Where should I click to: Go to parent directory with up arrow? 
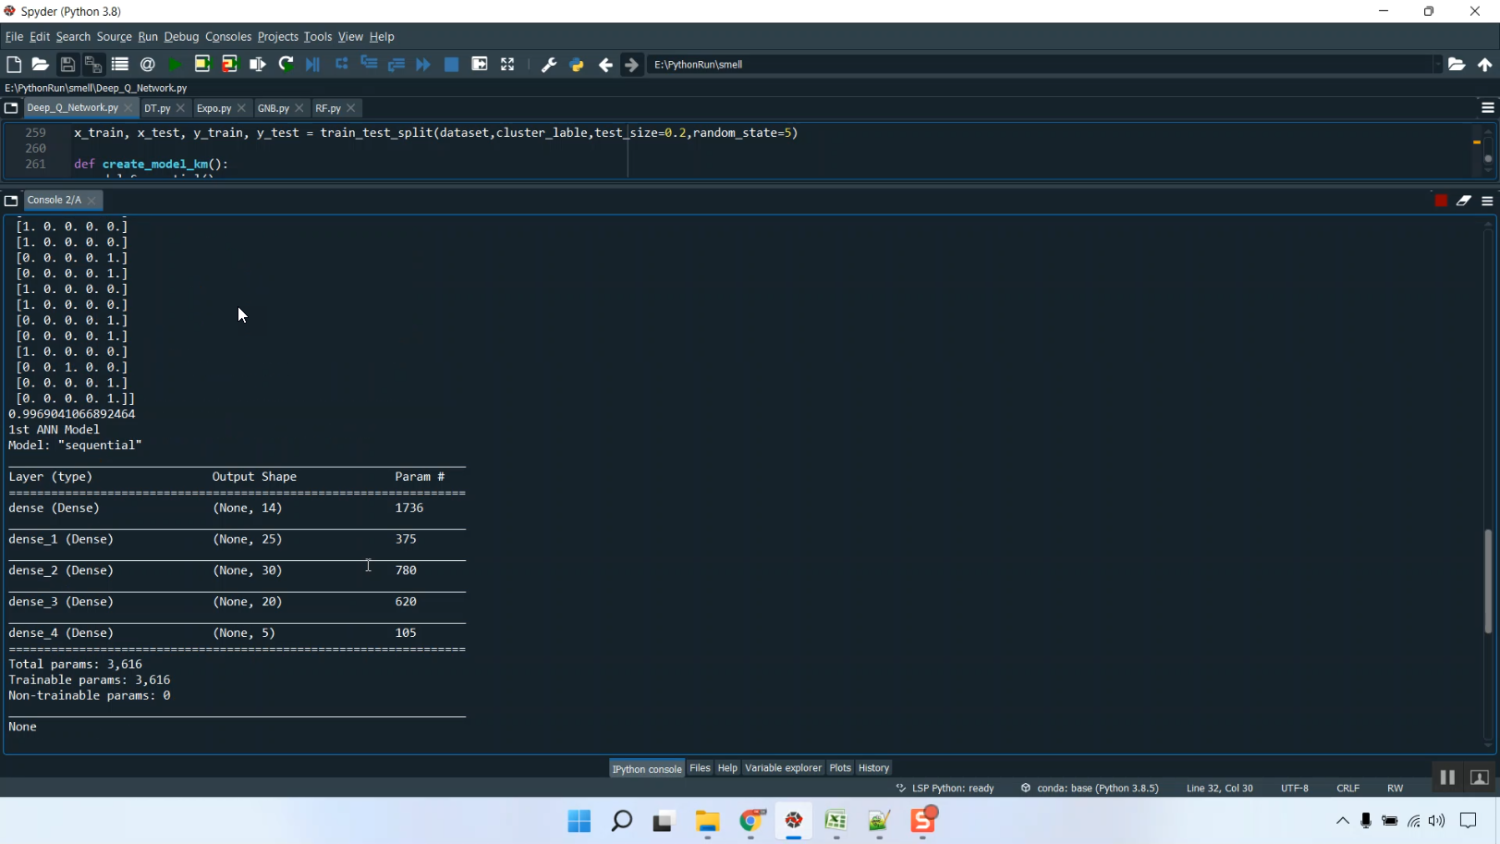click(1485, 65)
